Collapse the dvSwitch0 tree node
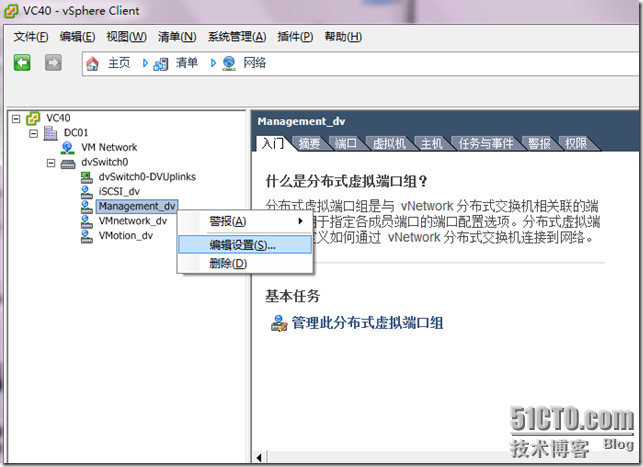 pyautogui.click(x=51, y=163)
